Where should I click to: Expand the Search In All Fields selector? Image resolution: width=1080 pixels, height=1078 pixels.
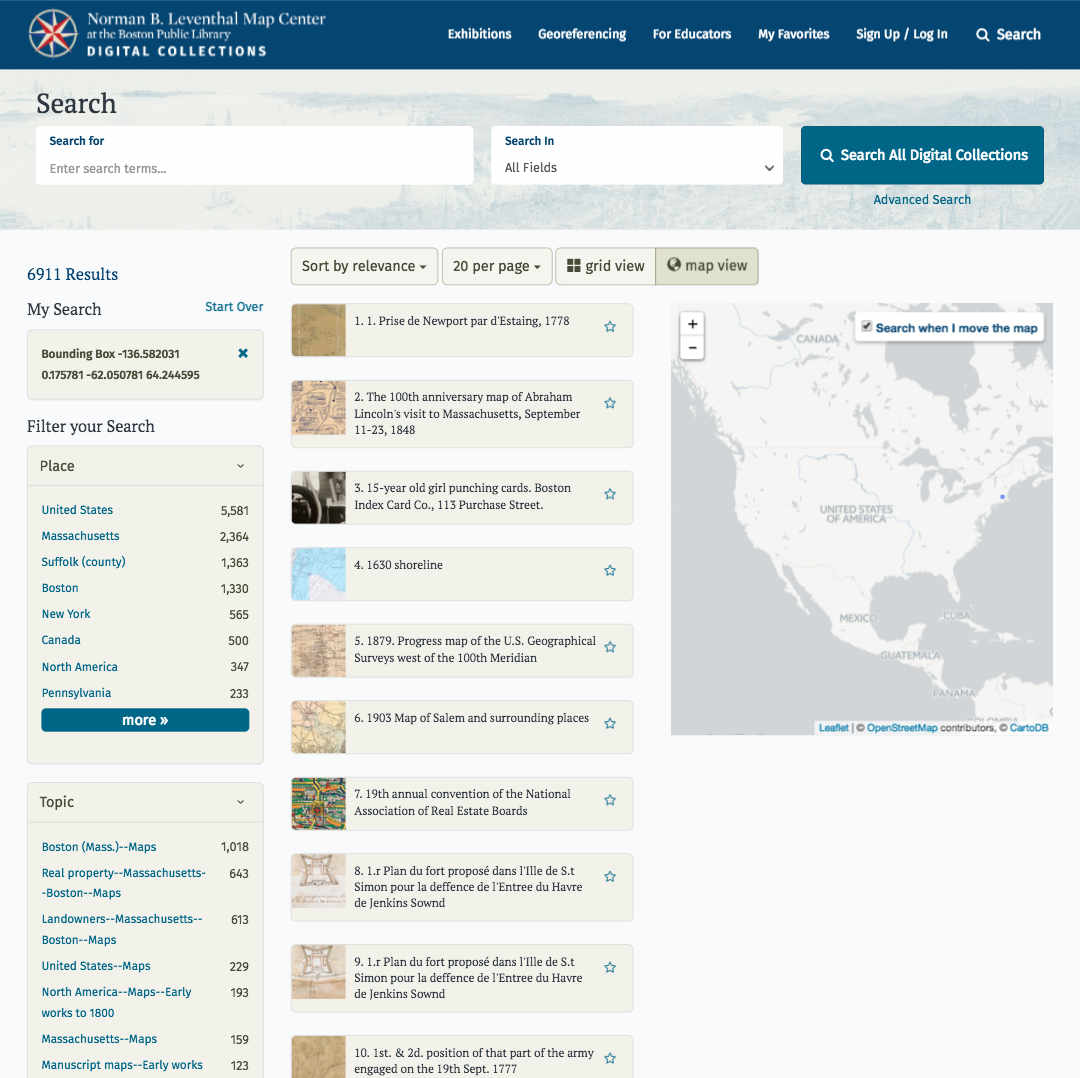tap(637, 167)
